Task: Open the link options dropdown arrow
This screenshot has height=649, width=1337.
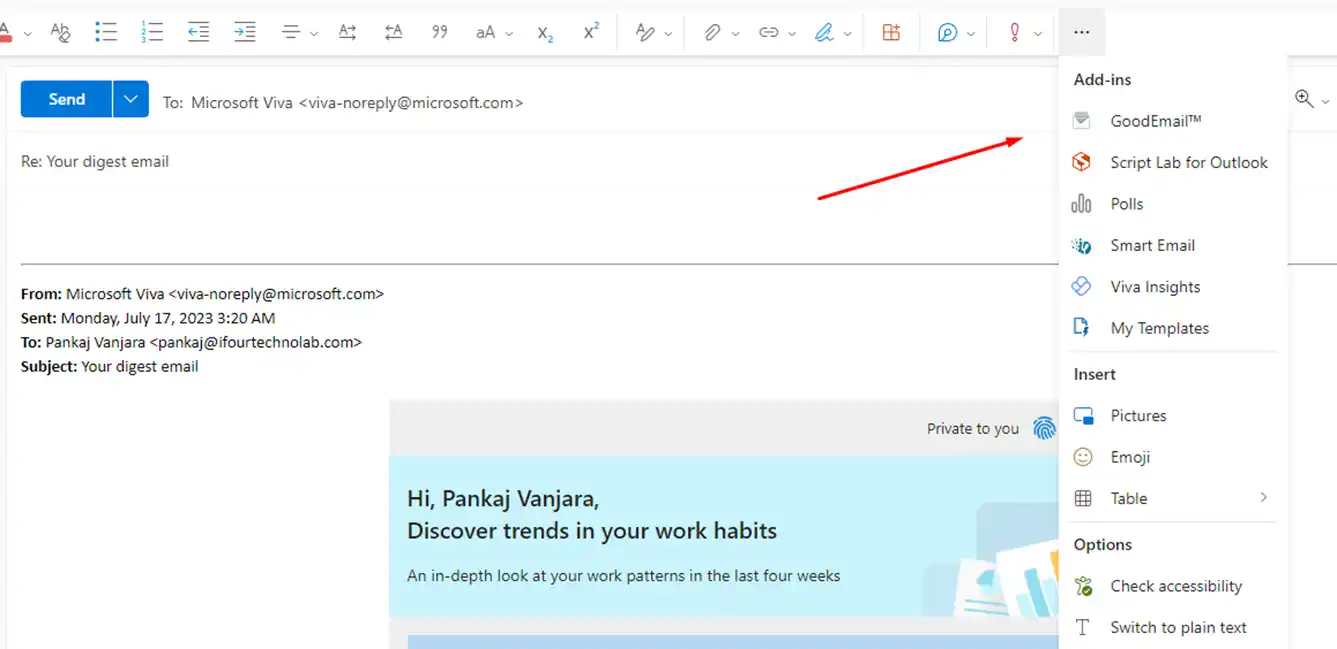Action: coord(792,34)
